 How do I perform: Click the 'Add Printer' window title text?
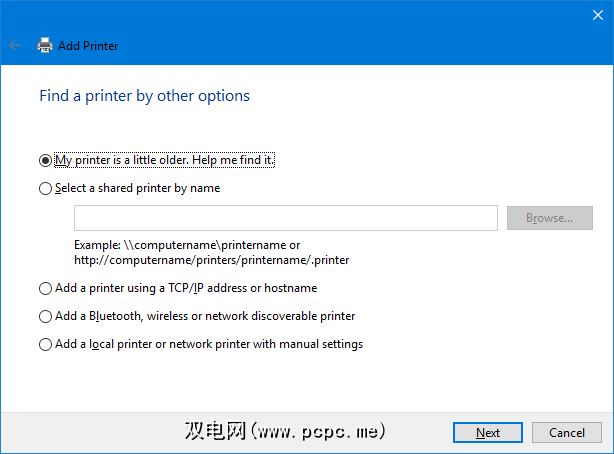pos(88,45)
